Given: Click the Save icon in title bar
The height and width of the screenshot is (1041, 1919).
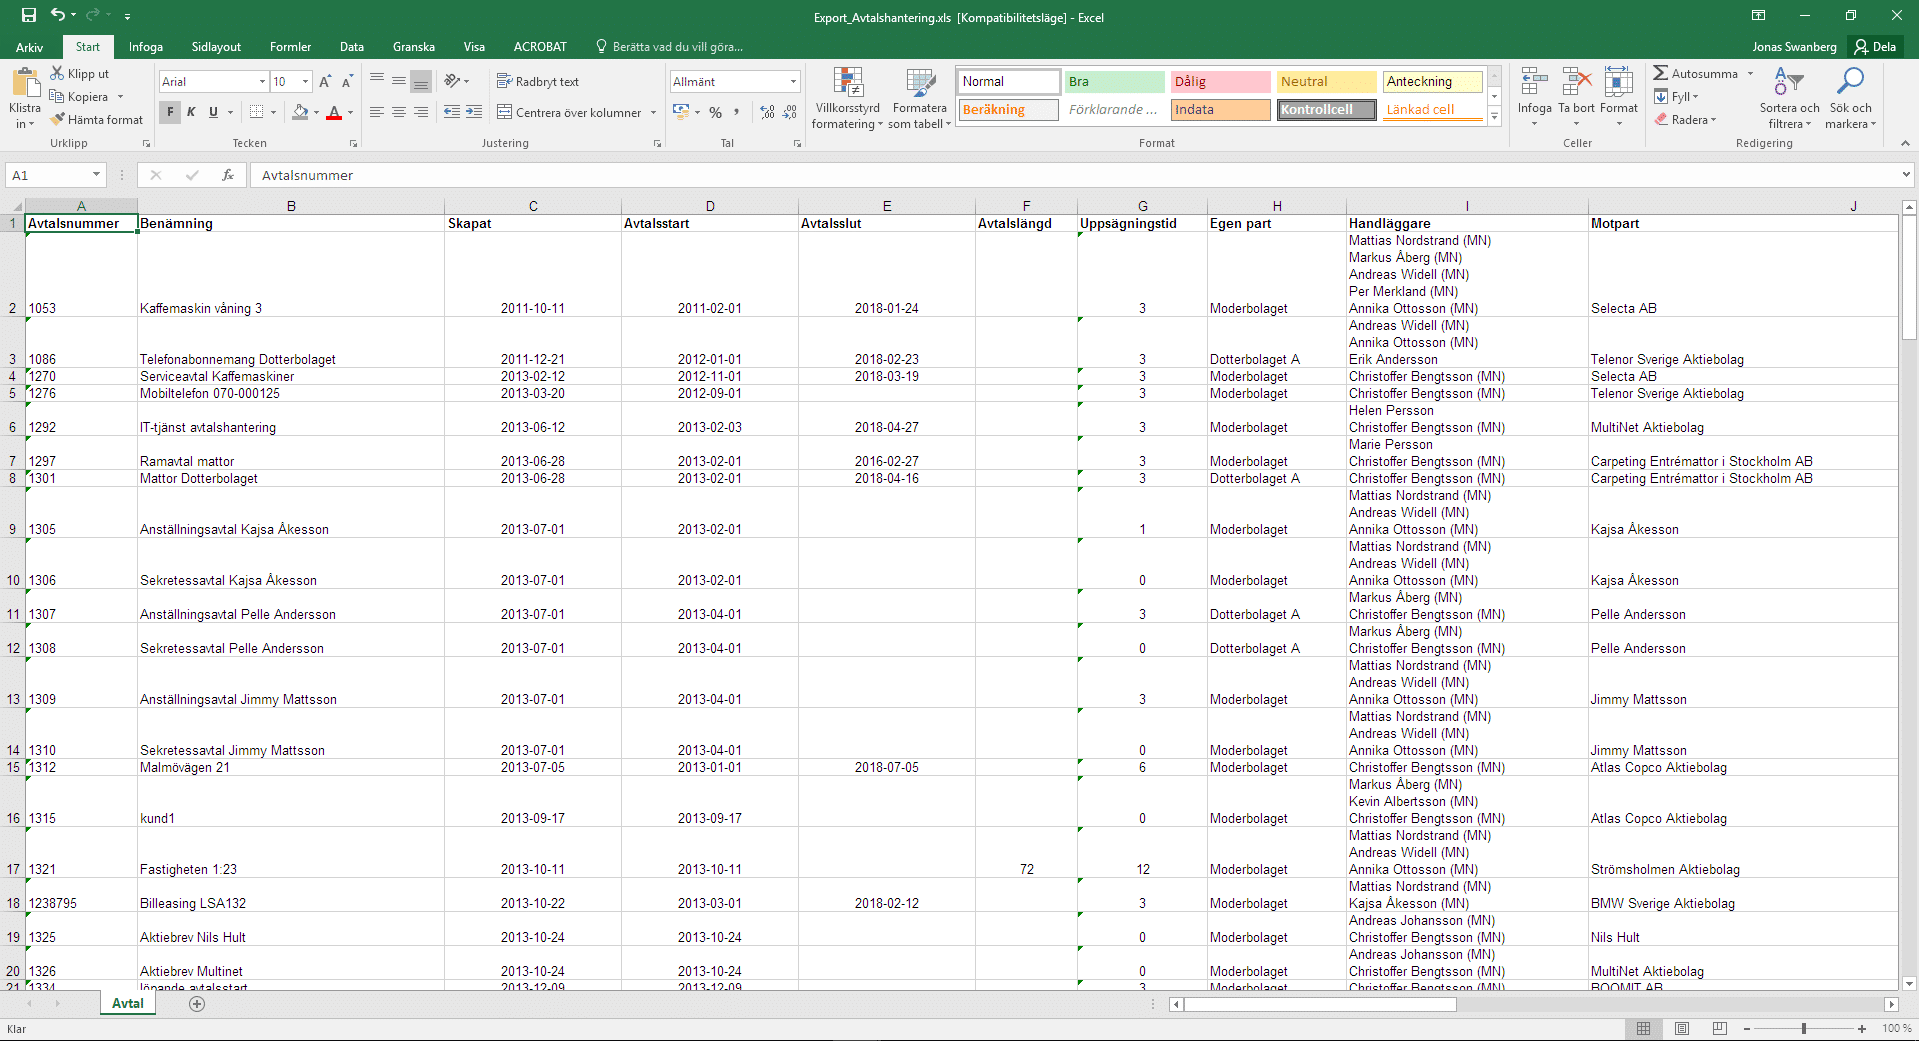Looking at the screenshot, I should 28,15.
